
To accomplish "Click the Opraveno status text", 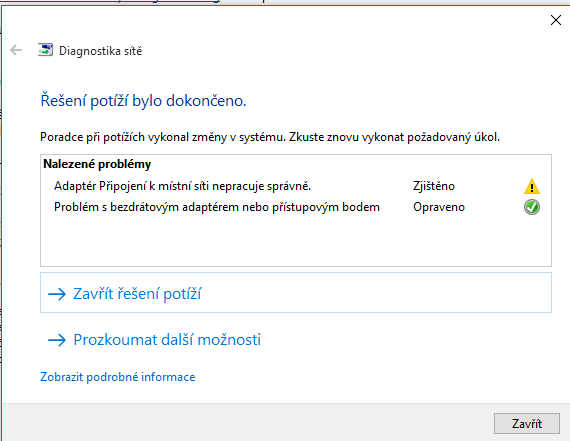I will (x=439, y=207).
